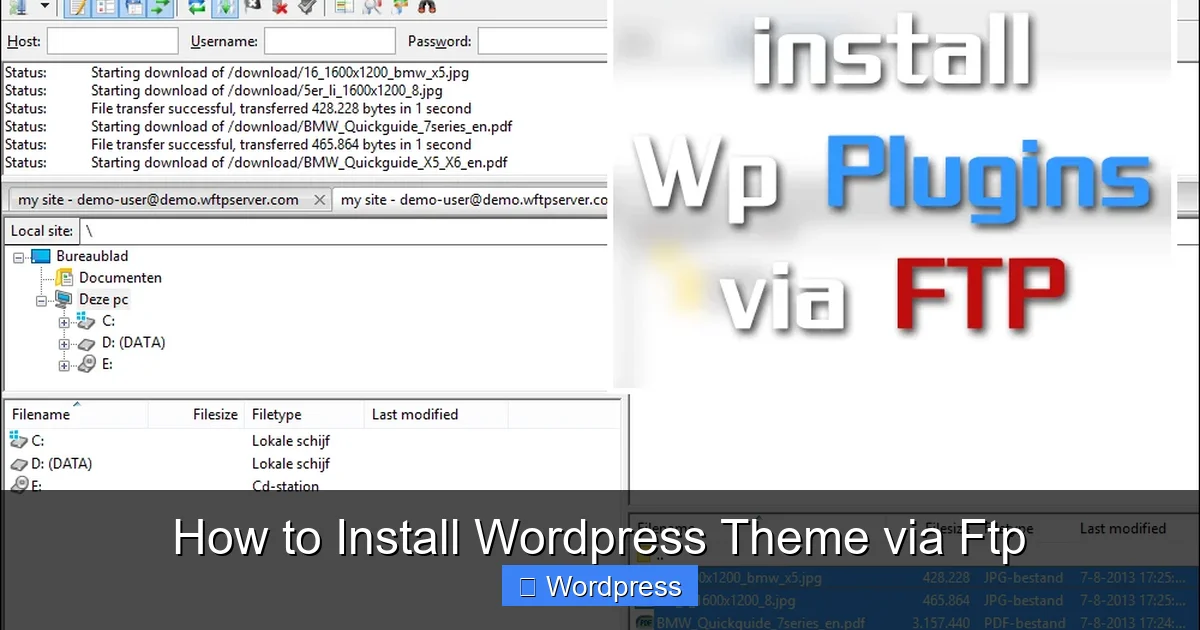The height and width of the screenshot is (630, 1200).
Task: Click Lokale schijf type for D: (DATA) row
Action: 291,464
